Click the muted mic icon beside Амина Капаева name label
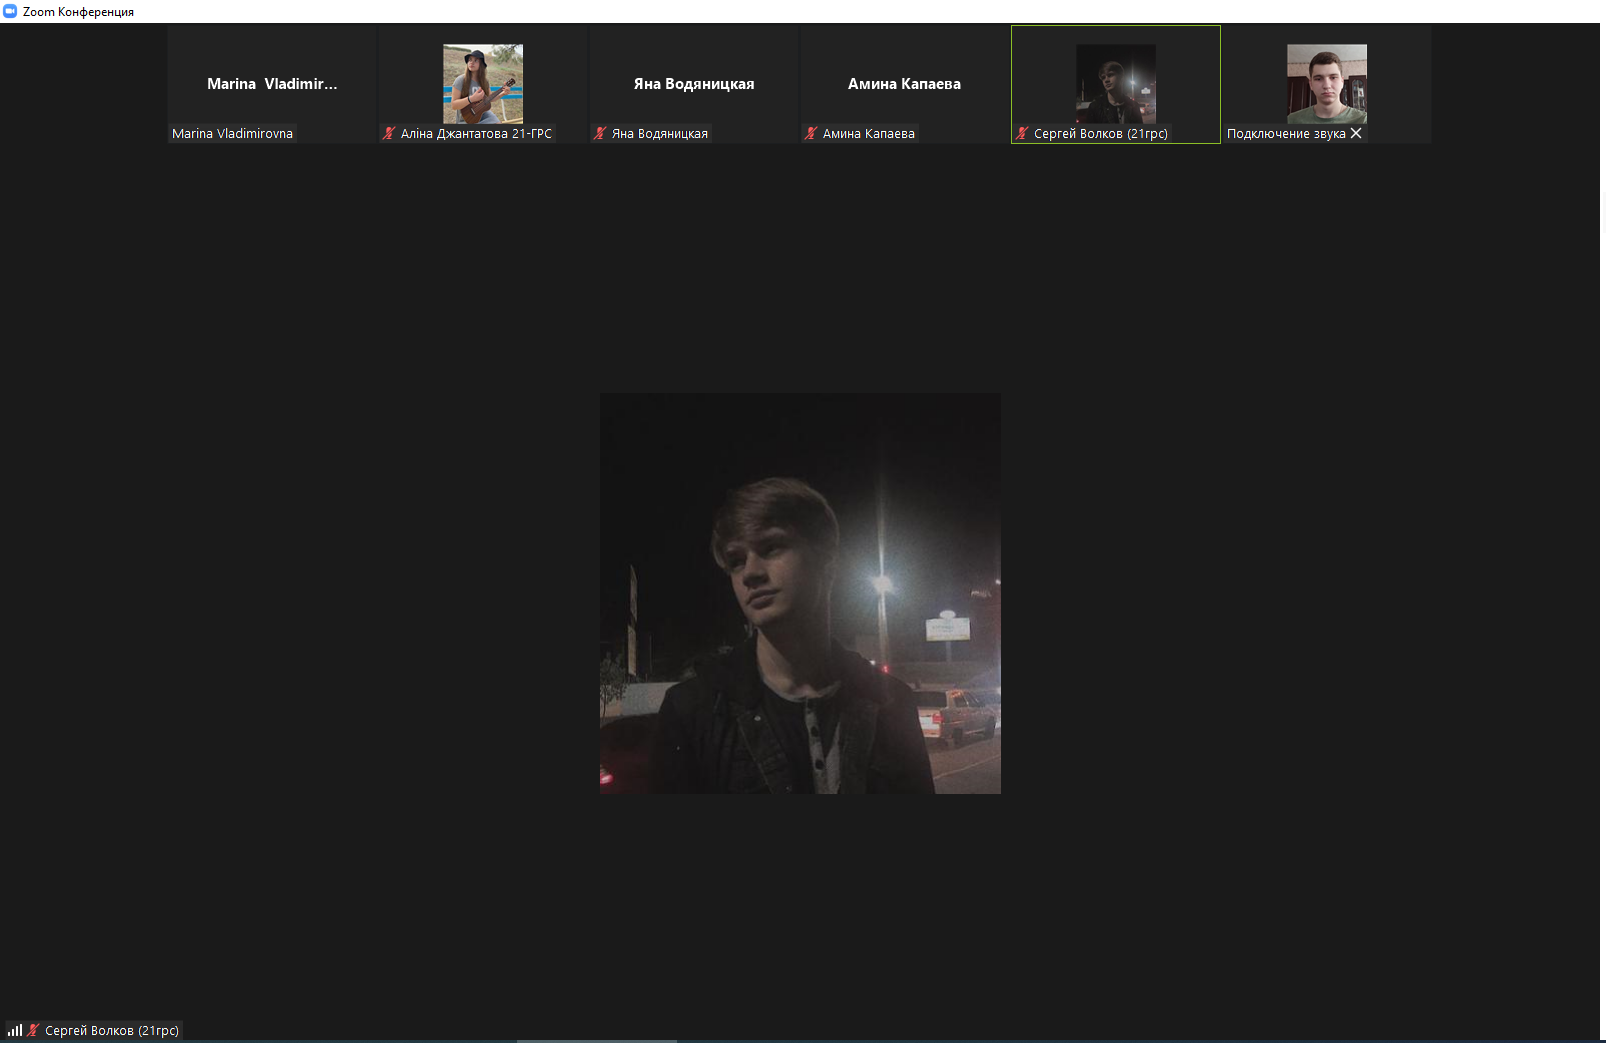The width and height of the screenshot is (1606, 1043). [812, 133]
